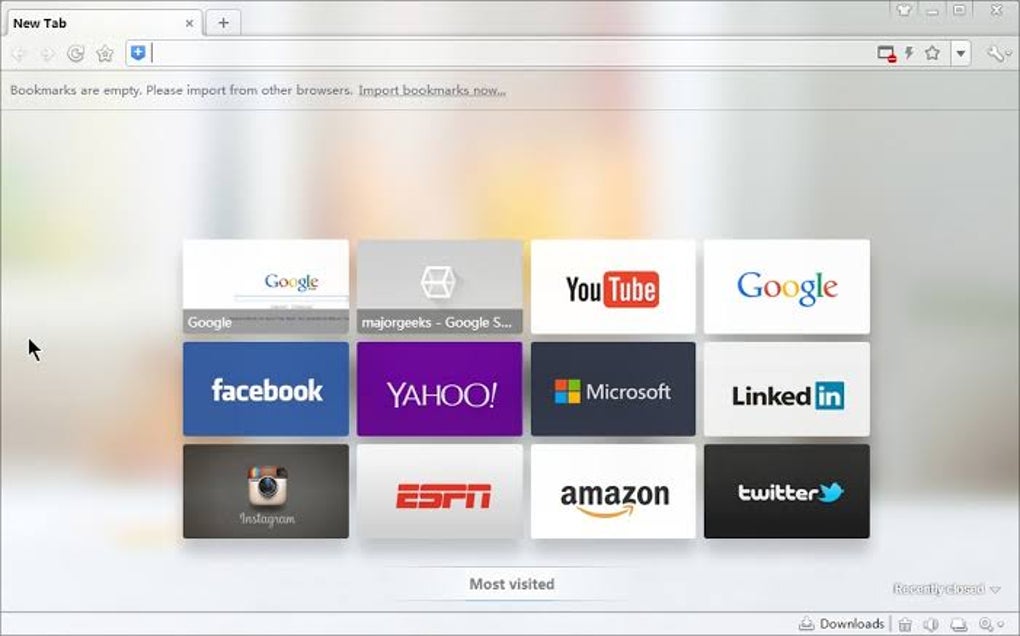Click the back navigation arrow
Image resolution: width=1020 pixels, height=636 pixels.
pyautogui.click(x=19, y=54)
